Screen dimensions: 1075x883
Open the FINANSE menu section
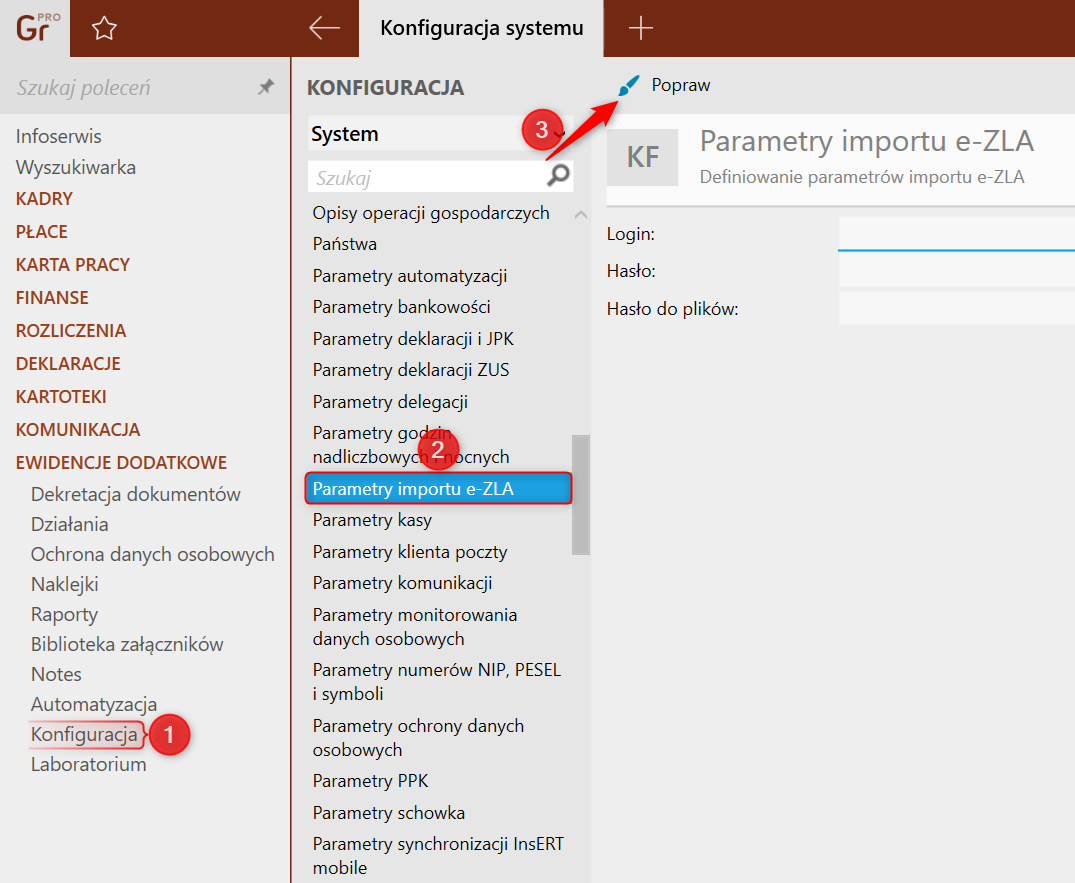pyautogui.click(x=52, y=298)
